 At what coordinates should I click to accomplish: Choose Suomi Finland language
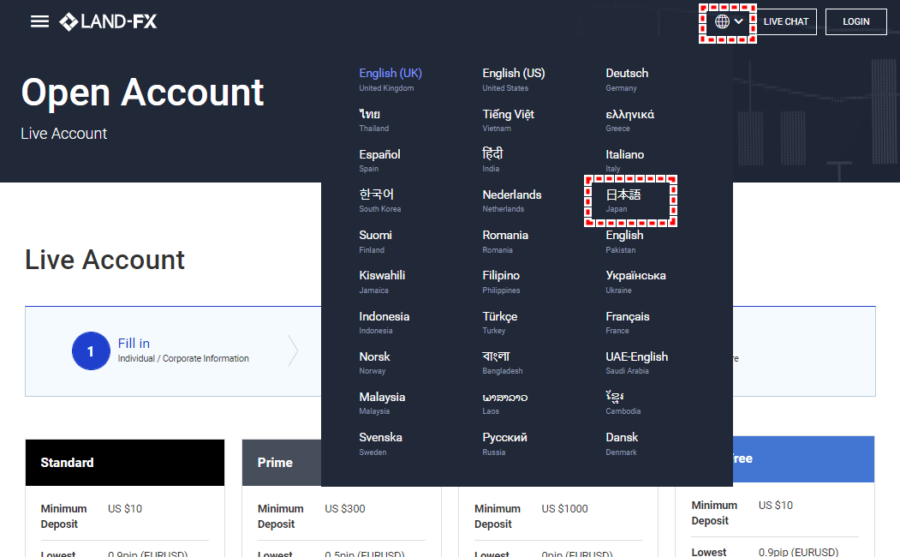(x=375, y=241)
